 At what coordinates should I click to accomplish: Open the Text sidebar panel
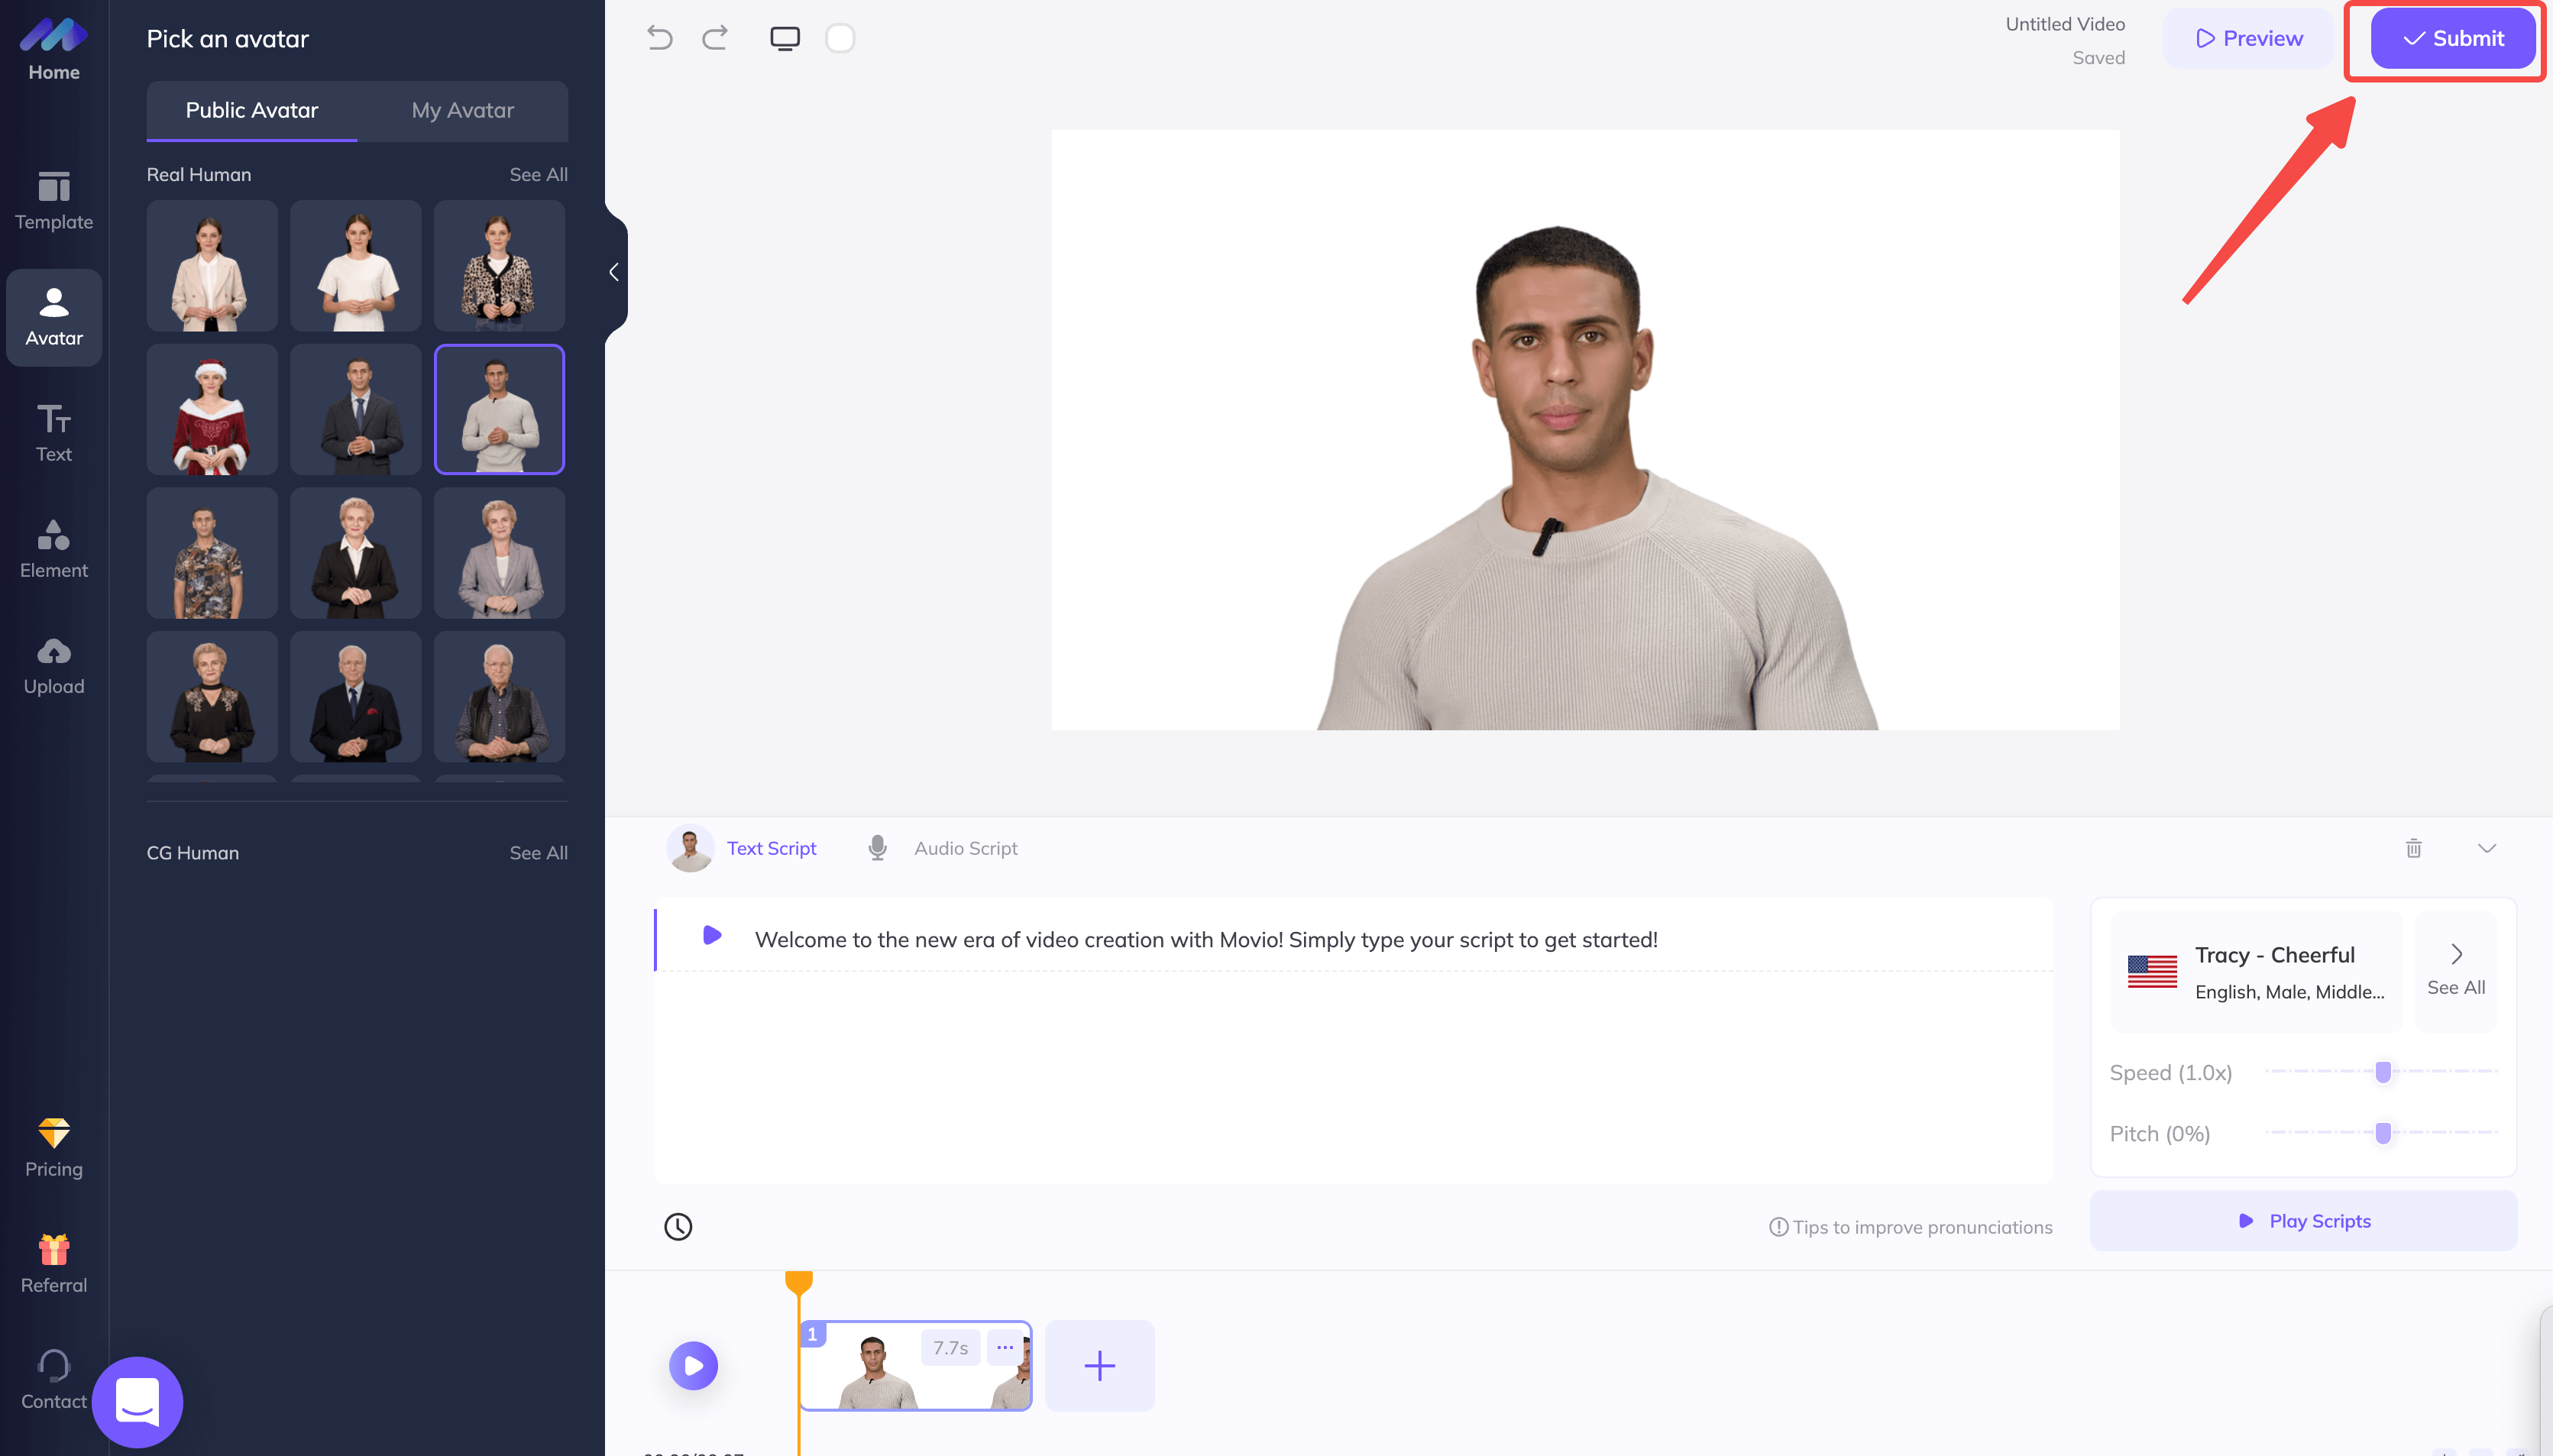point(54,433)
